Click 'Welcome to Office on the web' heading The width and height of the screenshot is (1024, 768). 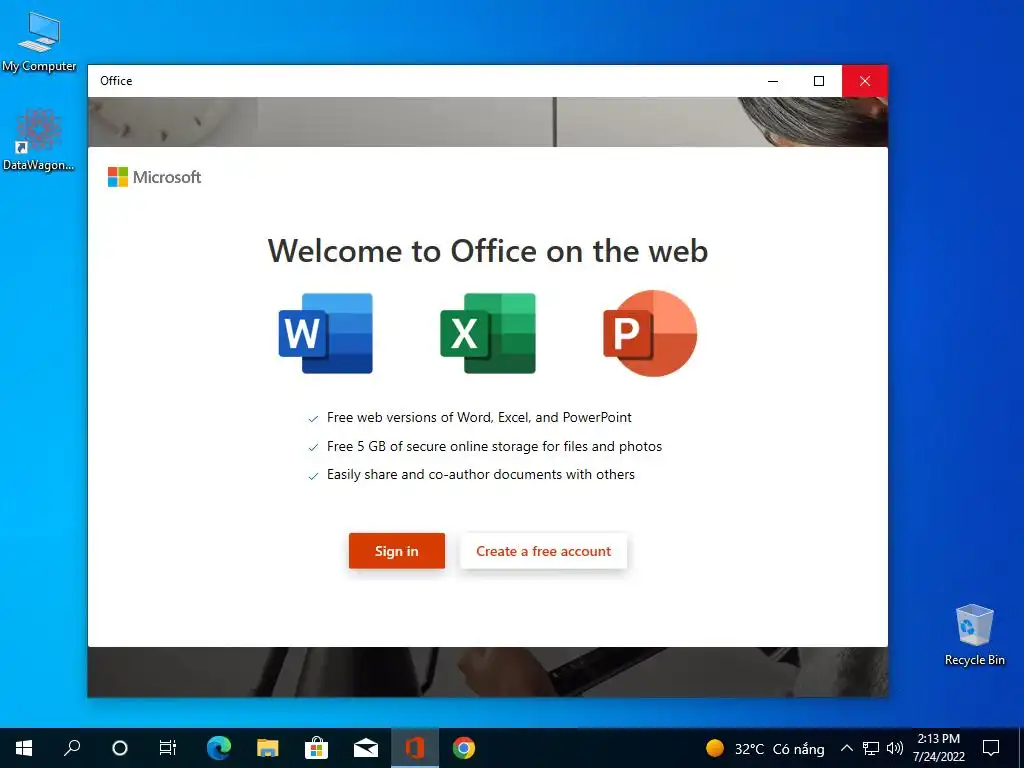[488, 251]
